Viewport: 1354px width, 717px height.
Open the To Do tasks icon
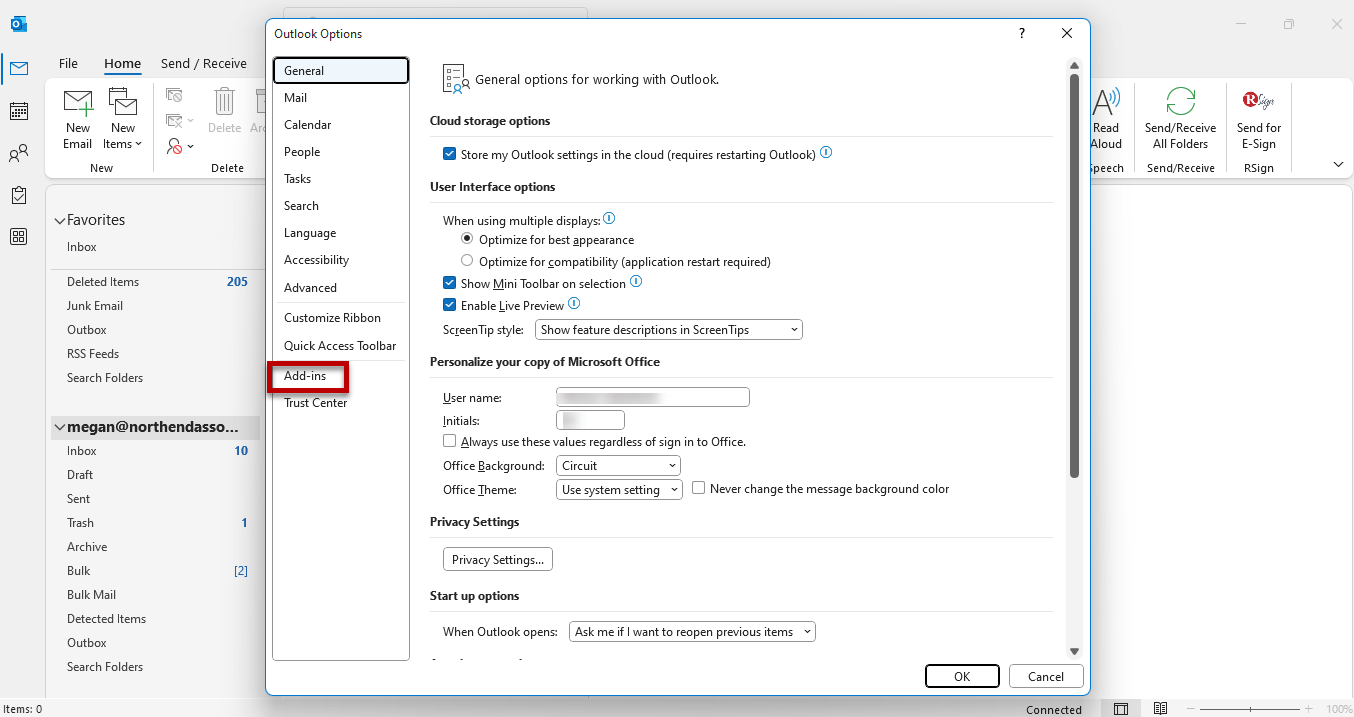coord(18,196)
